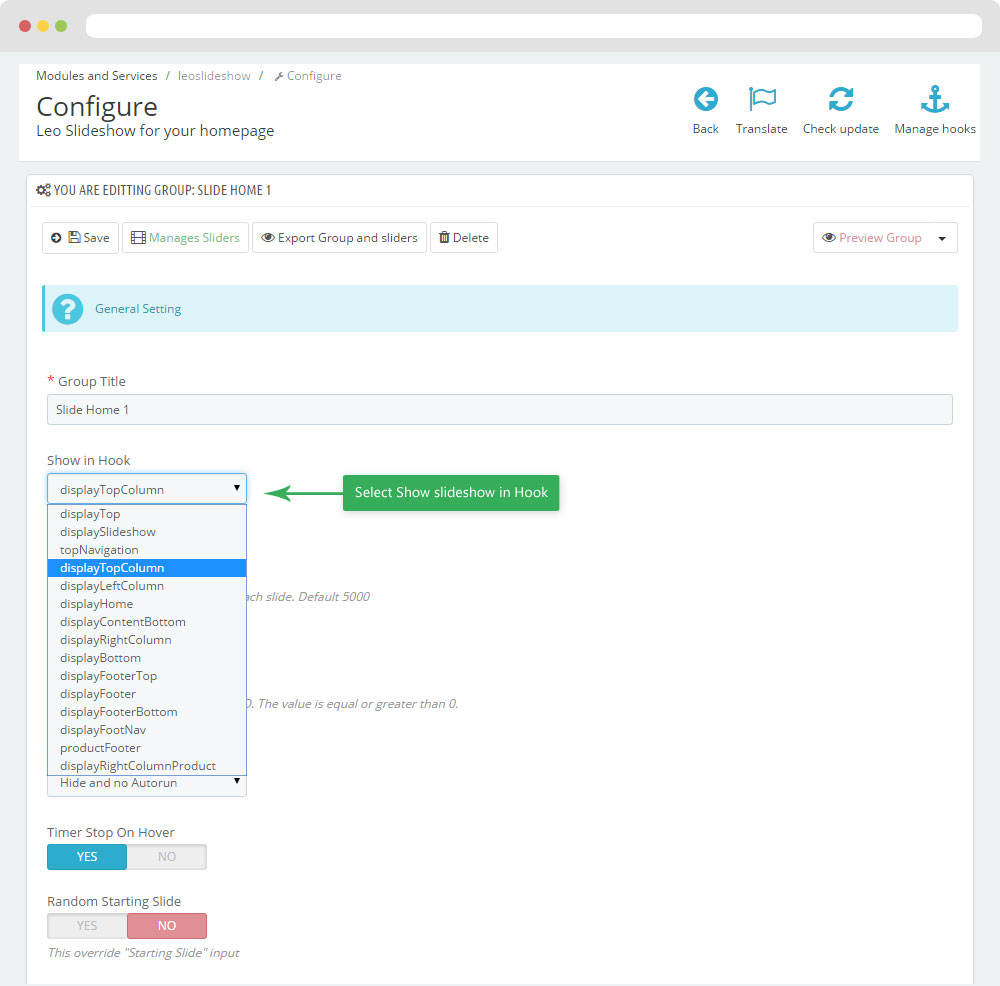Click the General Setting question mark icon
The image size is (1000, 986).
point(67,309)
